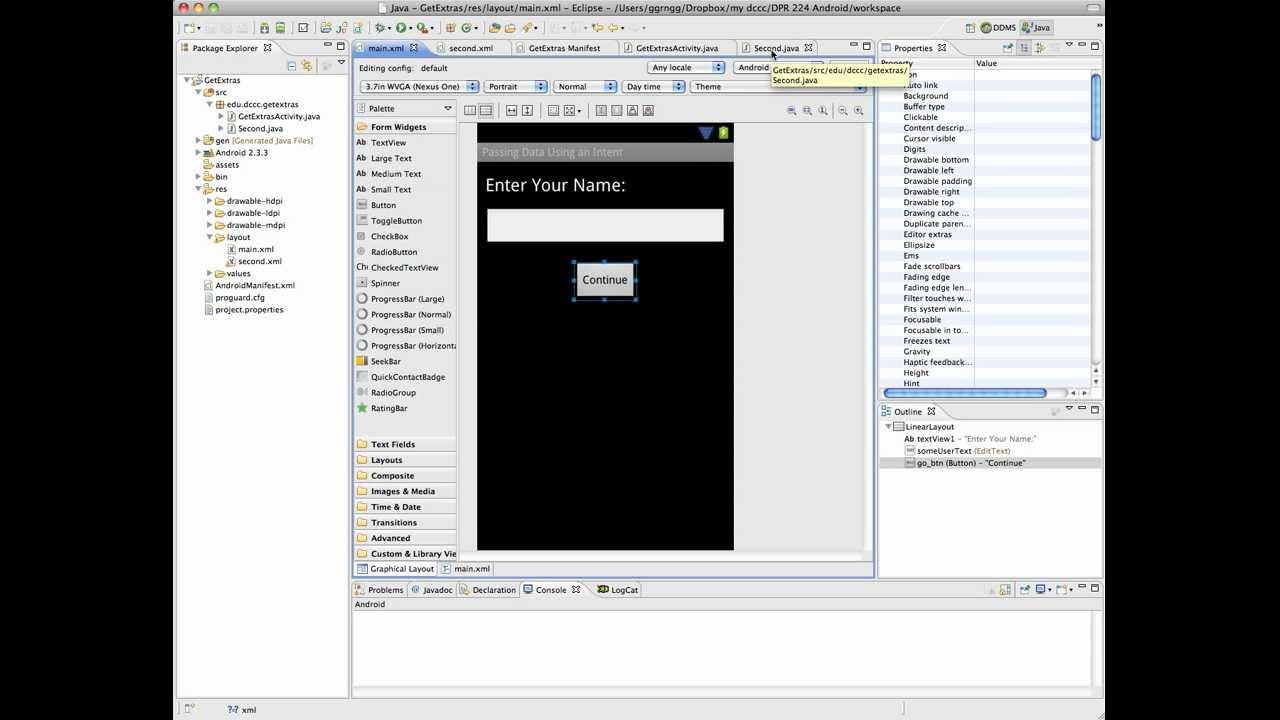This screenshot has width=1280, height=720.
Task: Zoom in on the layout canvas
Action: click(x=858, y=110)
